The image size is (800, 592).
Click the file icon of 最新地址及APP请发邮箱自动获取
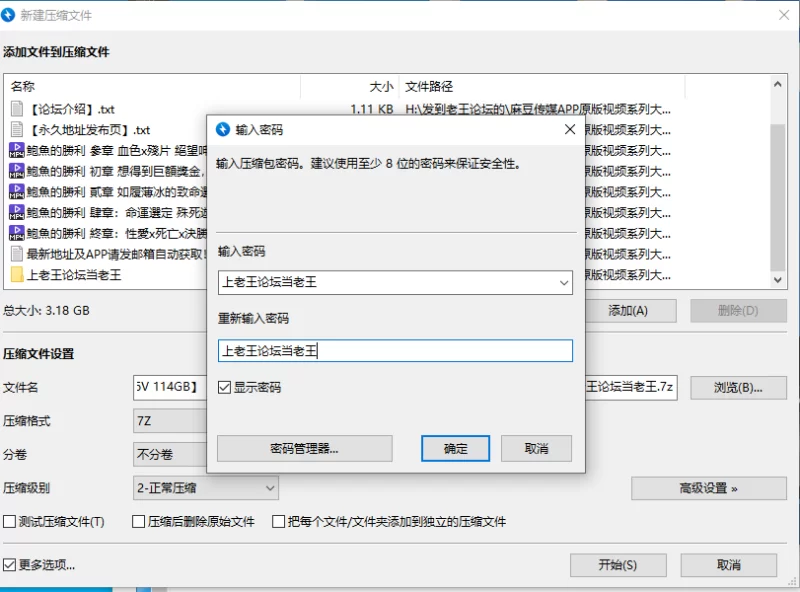17,254
